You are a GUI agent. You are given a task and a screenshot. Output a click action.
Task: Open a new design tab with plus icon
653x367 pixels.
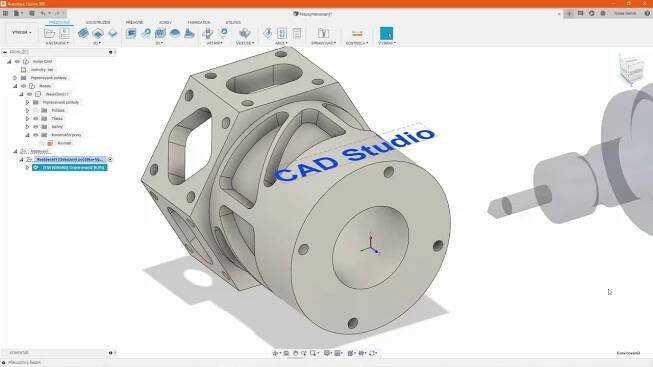[569, 13]
